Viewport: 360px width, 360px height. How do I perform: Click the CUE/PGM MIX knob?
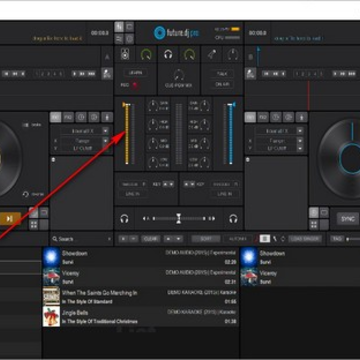pos(179,75)
